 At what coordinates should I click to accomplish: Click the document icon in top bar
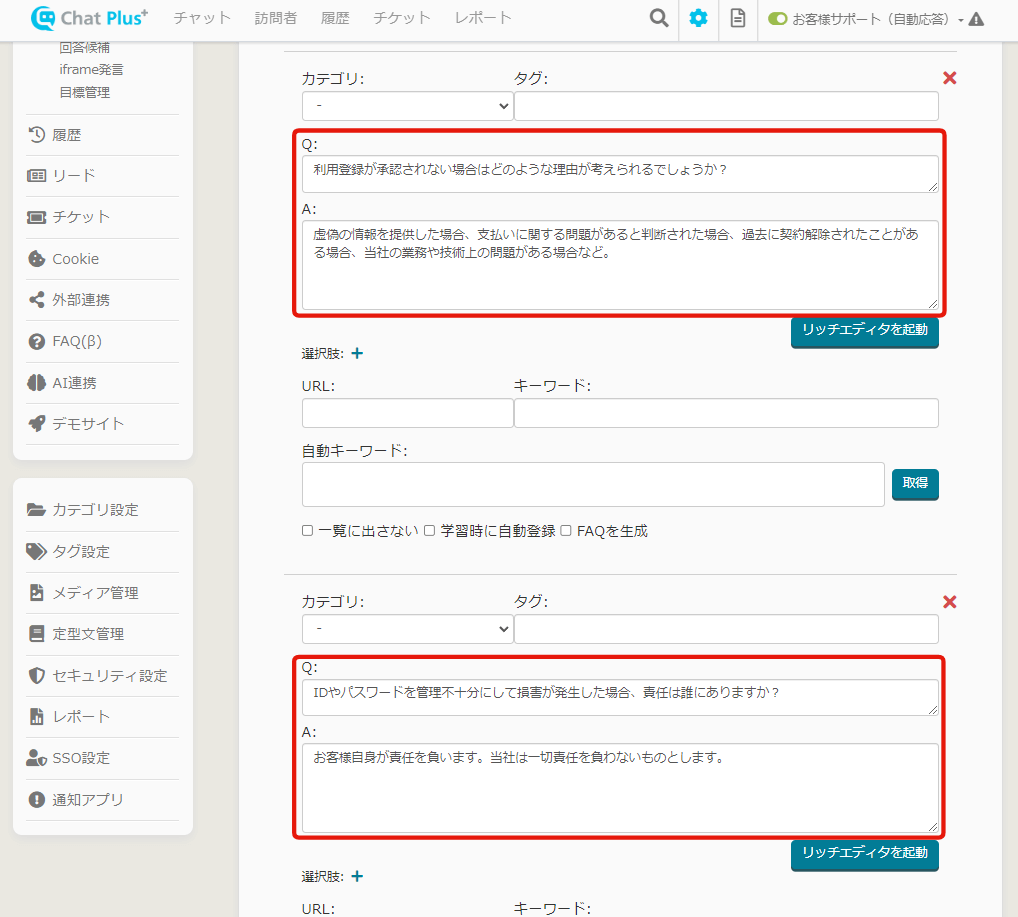[738, 18]
